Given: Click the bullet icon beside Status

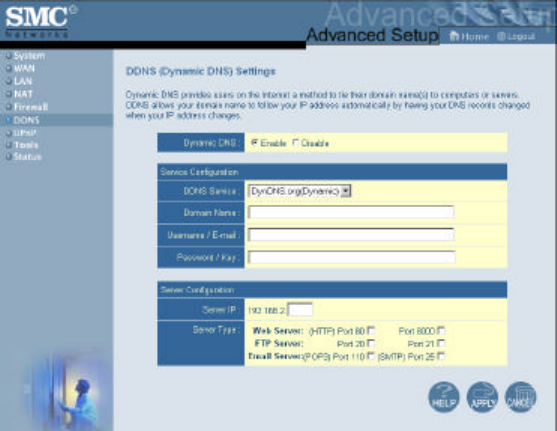Looking at the screenshot, I should click(9, 157).
